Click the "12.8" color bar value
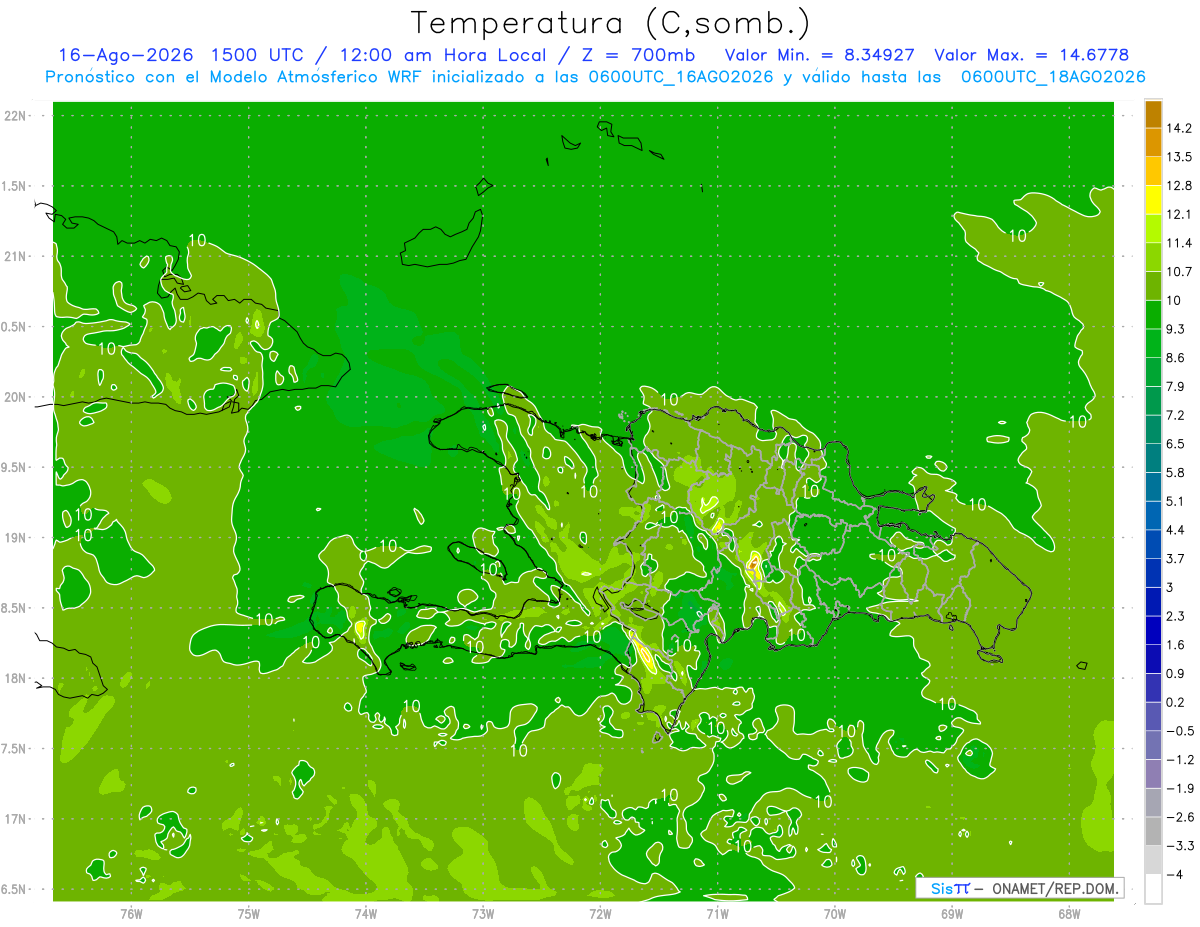Image resolution: width=1200 pixels, height=927 pixels. tap(1179, 185)
